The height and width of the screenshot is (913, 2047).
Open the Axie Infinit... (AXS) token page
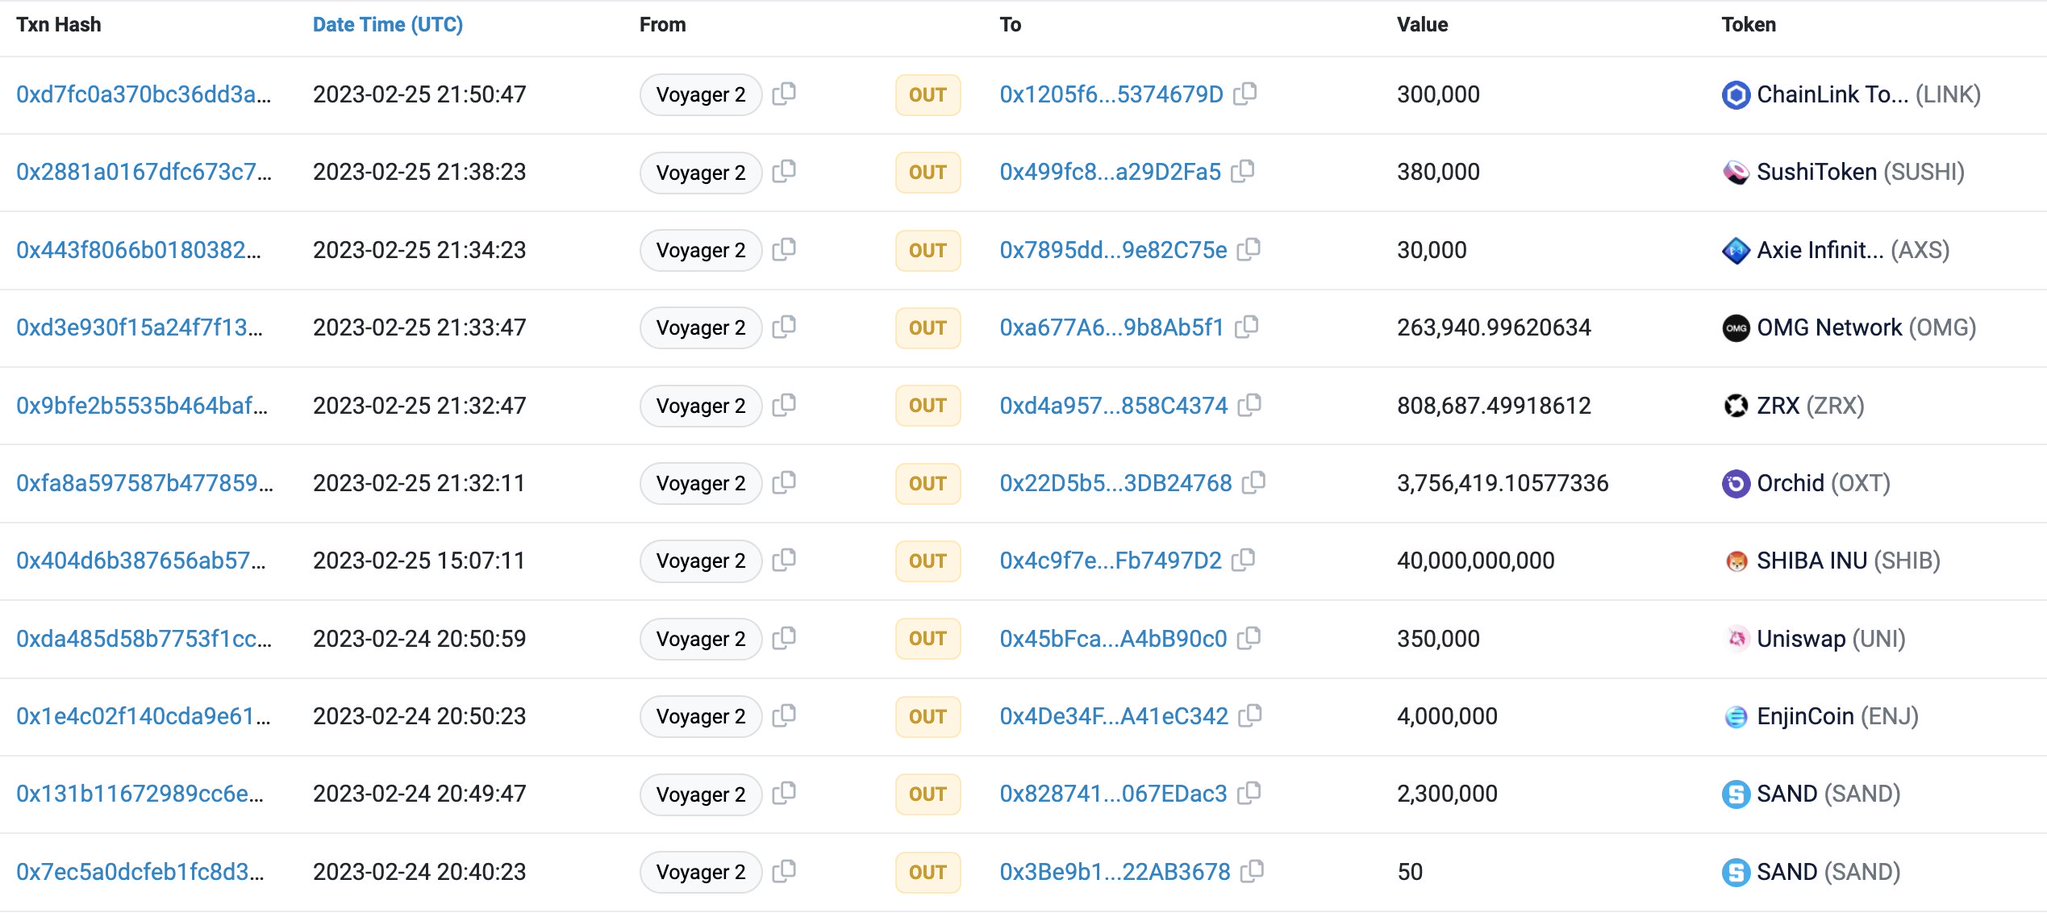pyautogui.click(x=1853, y=249)
